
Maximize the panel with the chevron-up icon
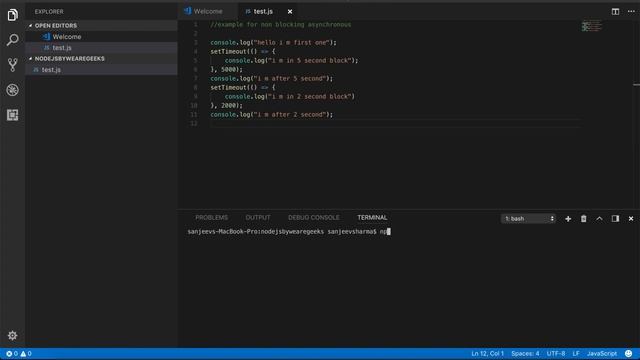[599, 219]
